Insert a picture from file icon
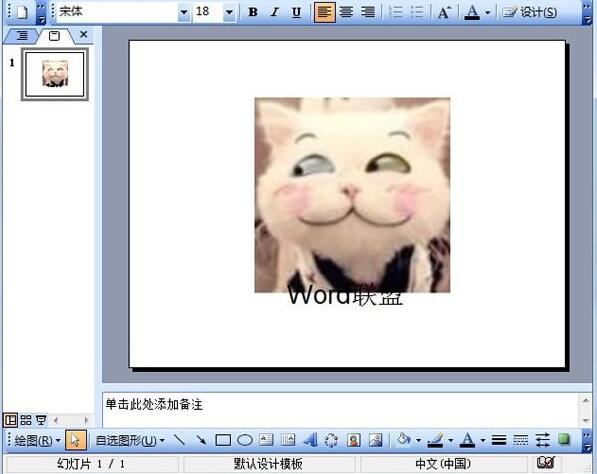 pyautogui.click(x=375, y=440)
